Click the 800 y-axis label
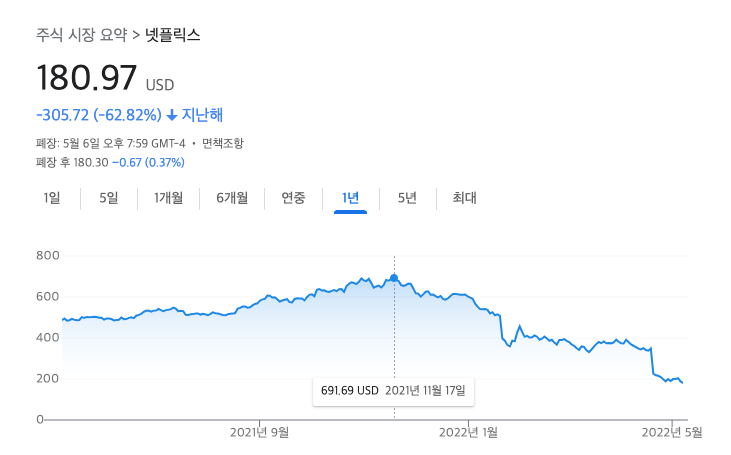 click(x=47, y=256)
